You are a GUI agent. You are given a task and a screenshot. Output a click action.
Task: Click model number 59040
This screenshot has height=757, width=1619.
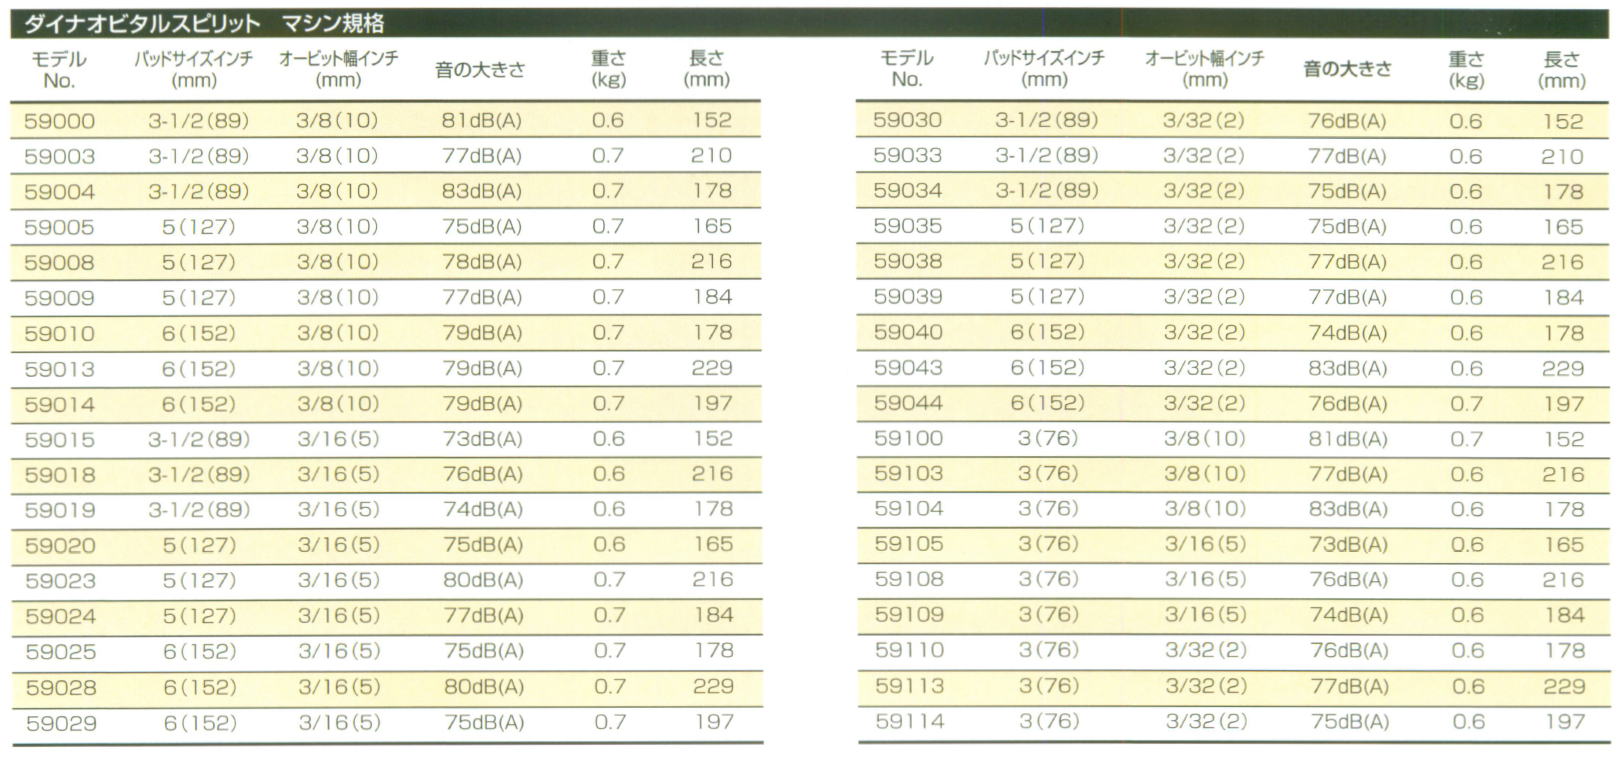(x=908, y=332)
